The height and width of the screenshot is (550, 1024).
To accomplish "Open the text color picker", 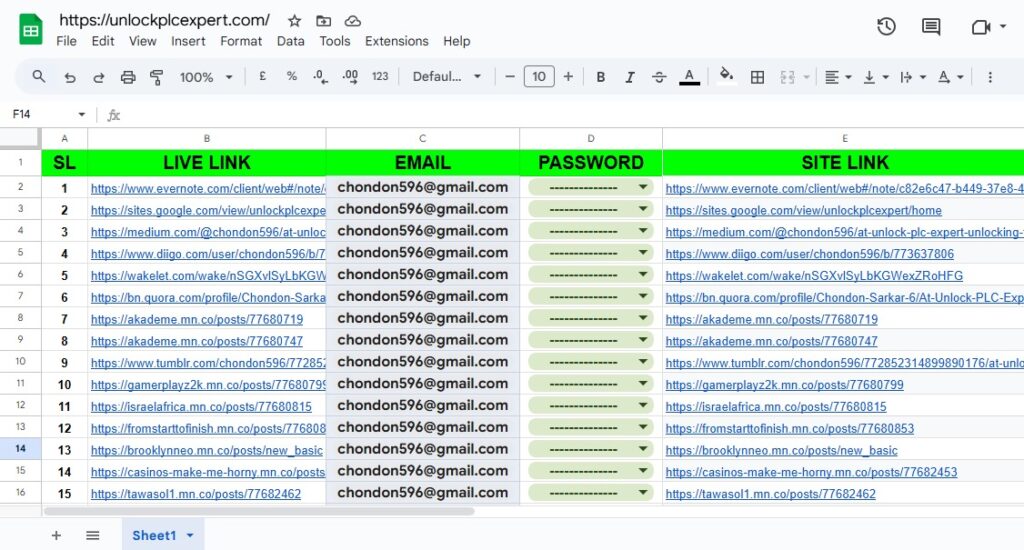I will point(689,77).
